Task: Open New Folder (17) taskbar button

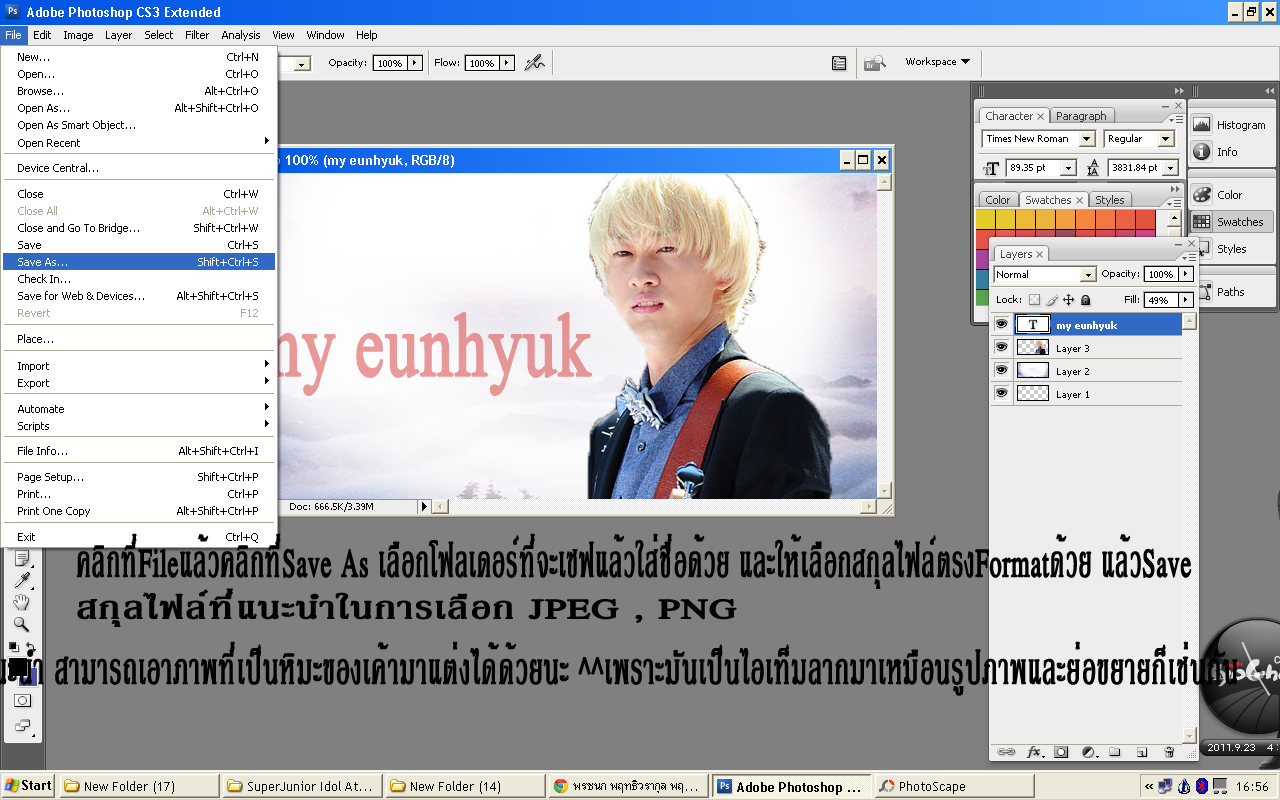Action: coord(138,786)
